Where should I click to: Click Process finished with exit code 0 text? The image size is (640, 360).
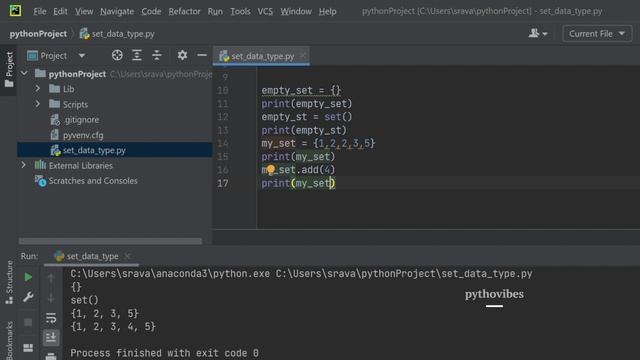click(x=164, y=353)
